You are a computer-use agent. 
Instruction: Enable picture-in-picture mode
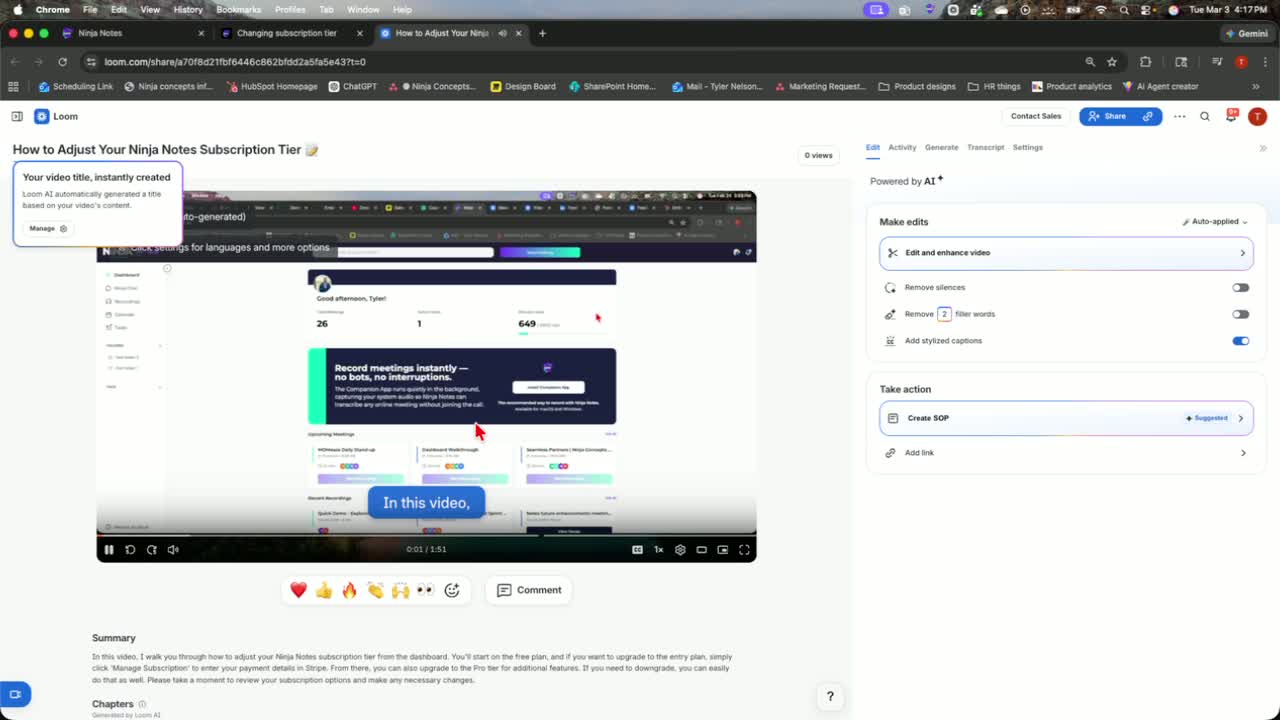click(x=723, y=549)
